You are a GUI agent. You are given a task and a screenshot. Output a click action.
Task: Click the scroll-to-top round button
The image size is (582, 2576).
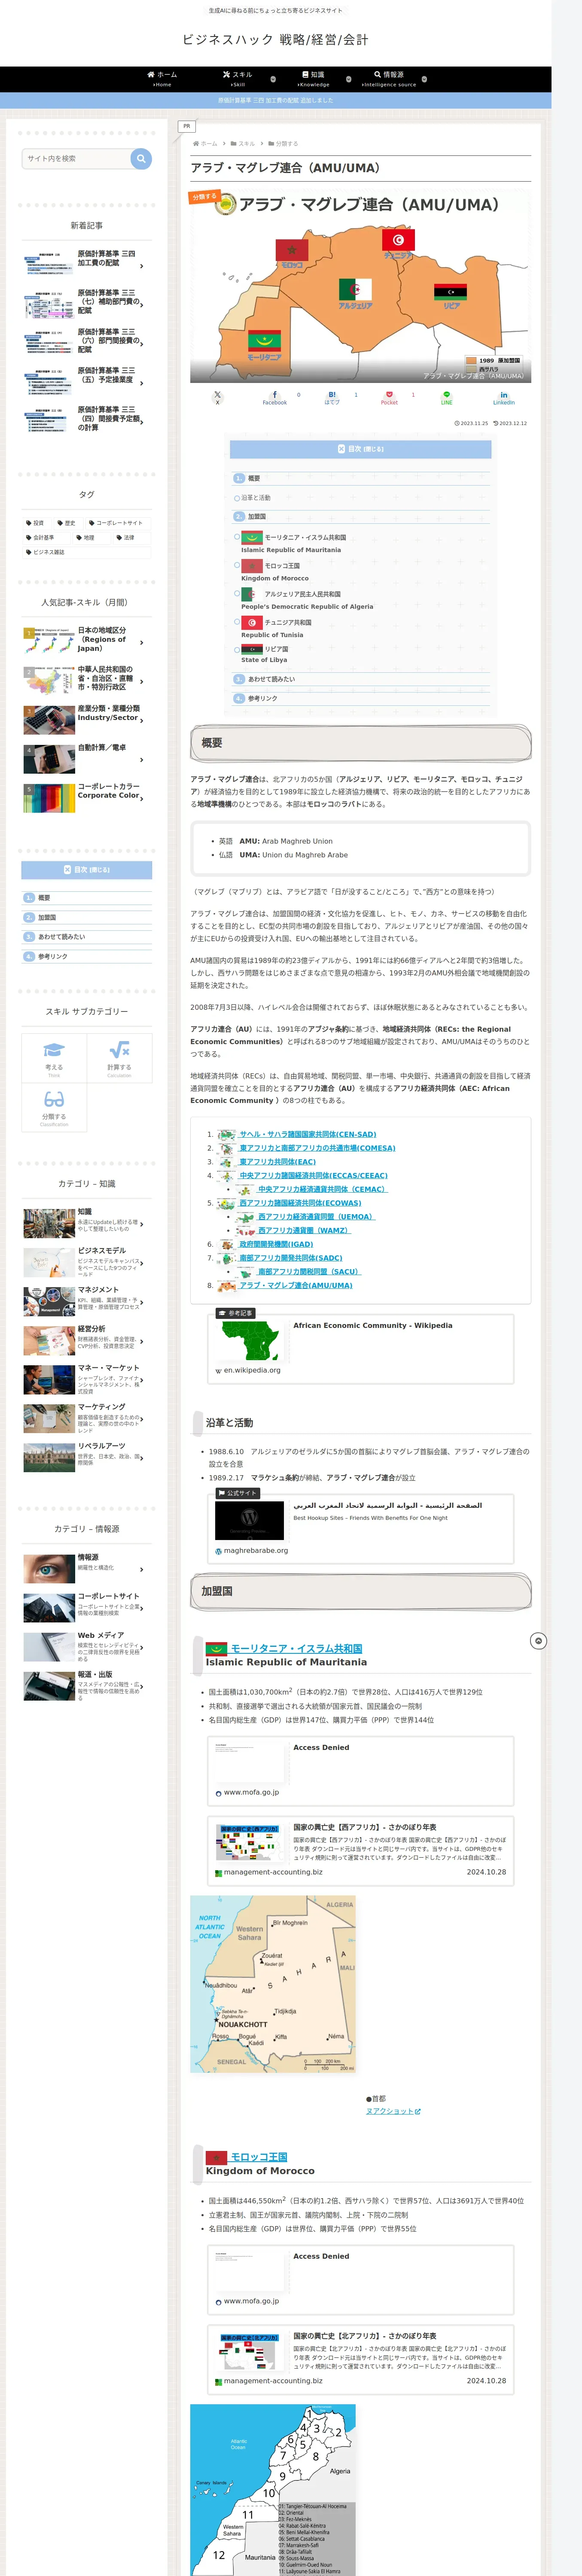pyautogui.click(x=538, y=1641)
